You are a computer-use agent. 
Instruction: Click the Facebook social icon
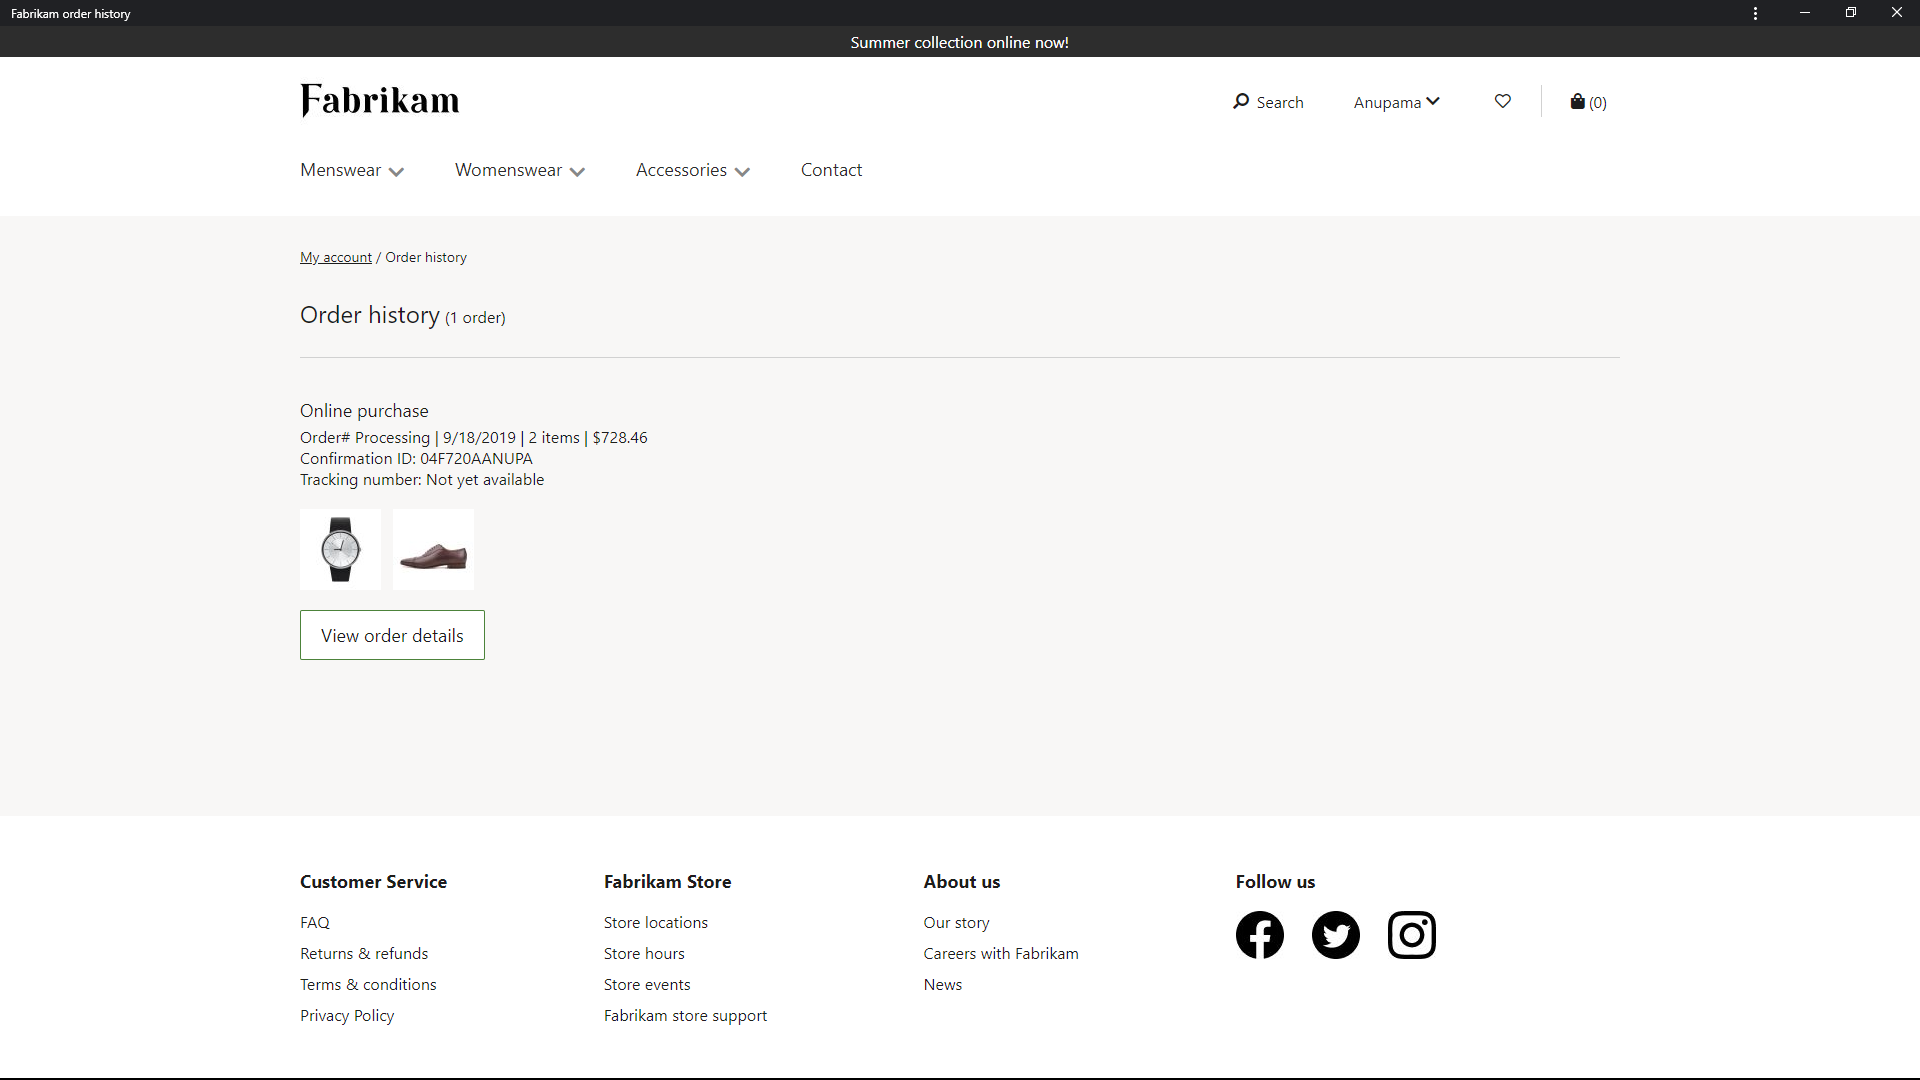[1259, 935]
